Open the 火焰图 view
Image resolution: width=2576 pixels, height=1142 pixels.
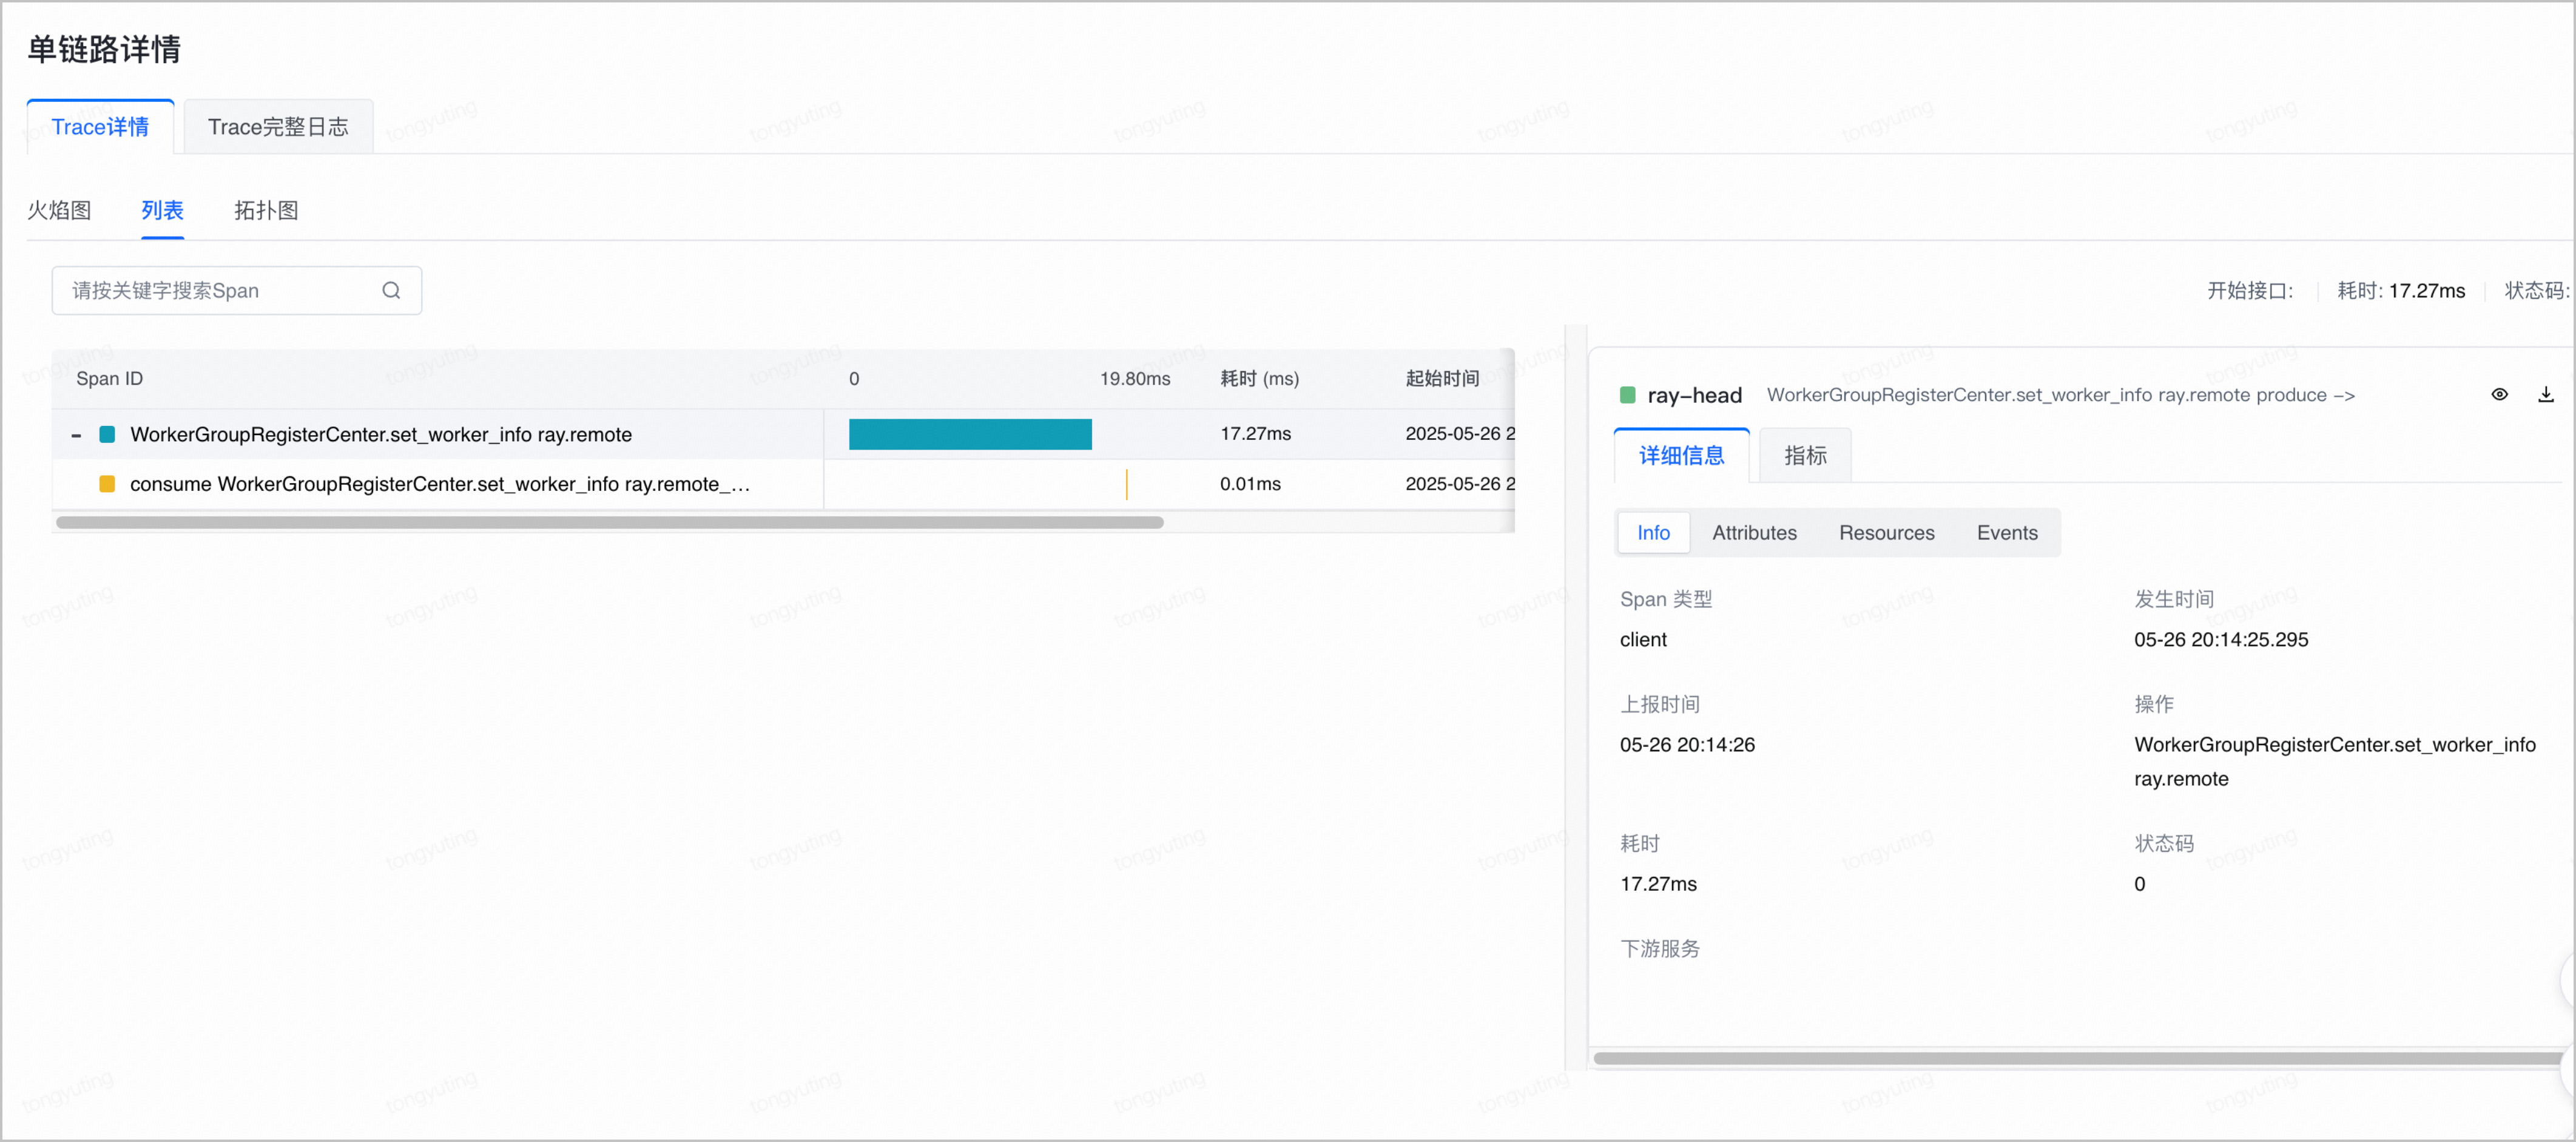[x=59, y=210]
